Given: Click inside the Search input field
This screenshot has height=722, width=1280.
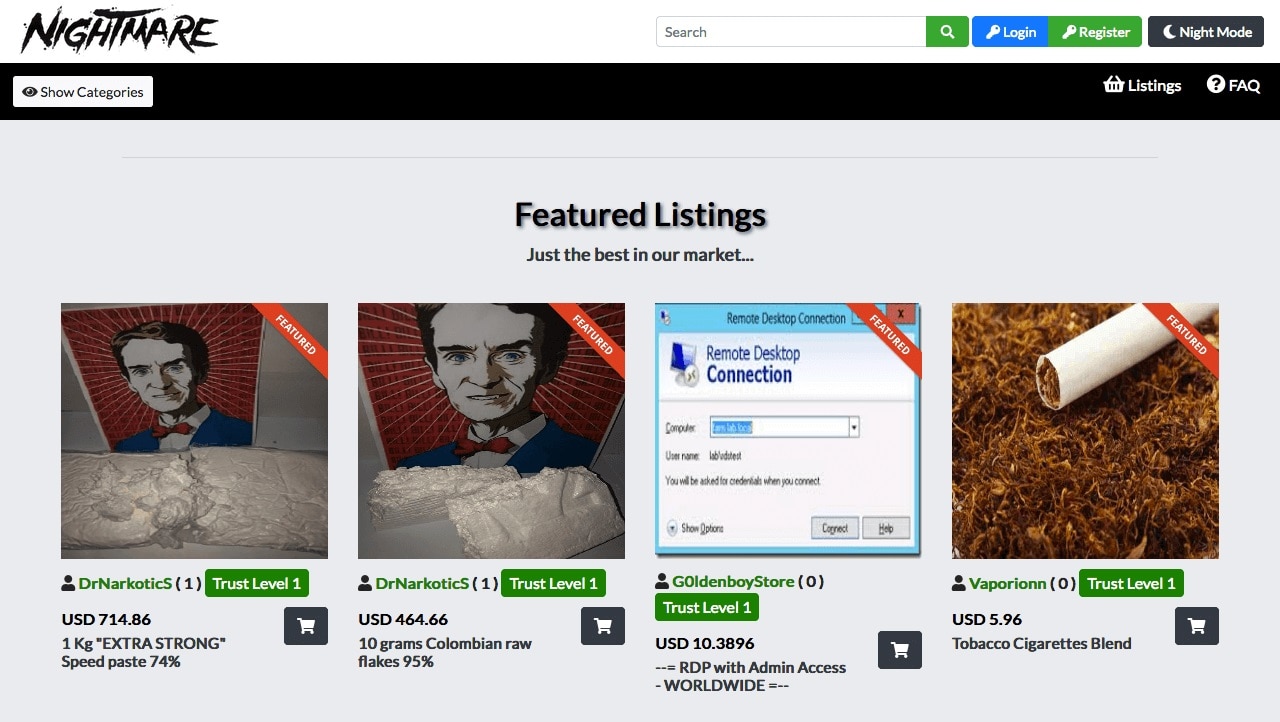Looking at the screenshot, I should tap(790, 31).
